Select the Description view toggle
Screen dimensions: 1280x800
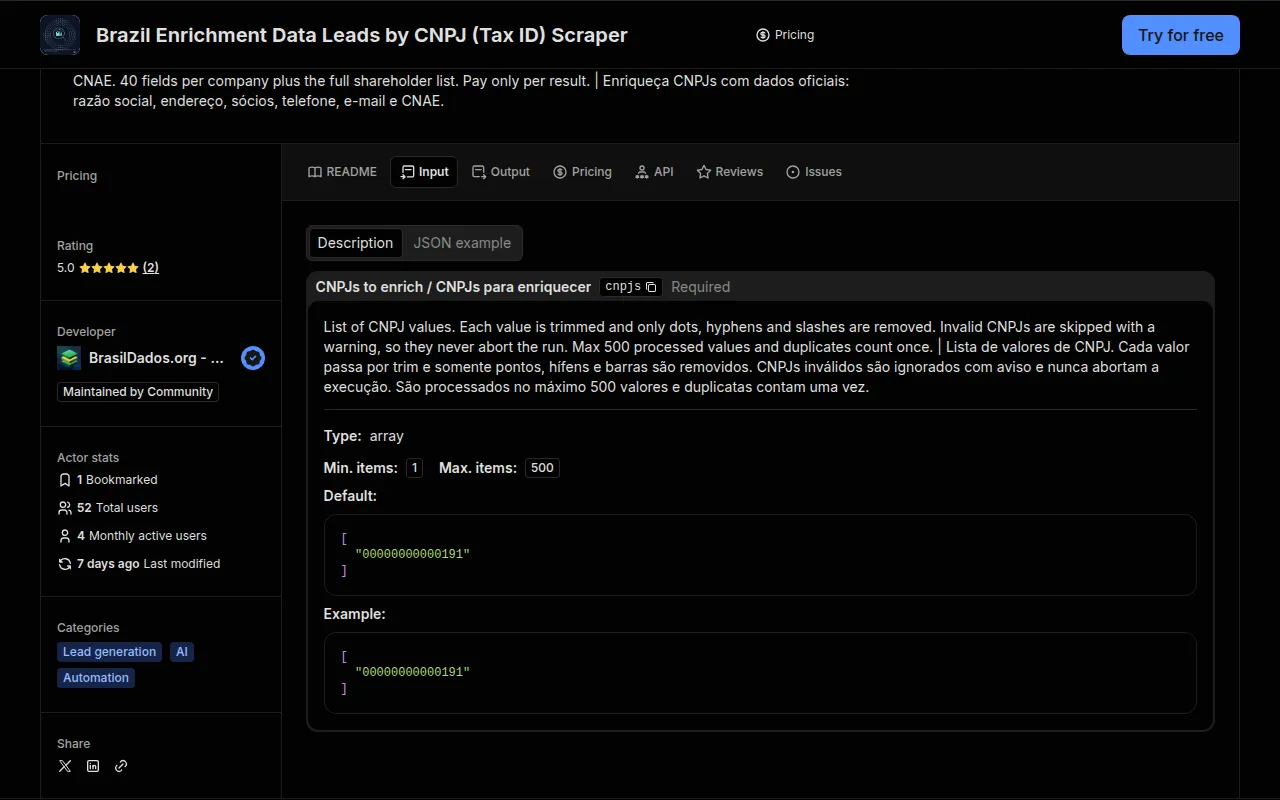pyautogui.click(x=355, y=243)
